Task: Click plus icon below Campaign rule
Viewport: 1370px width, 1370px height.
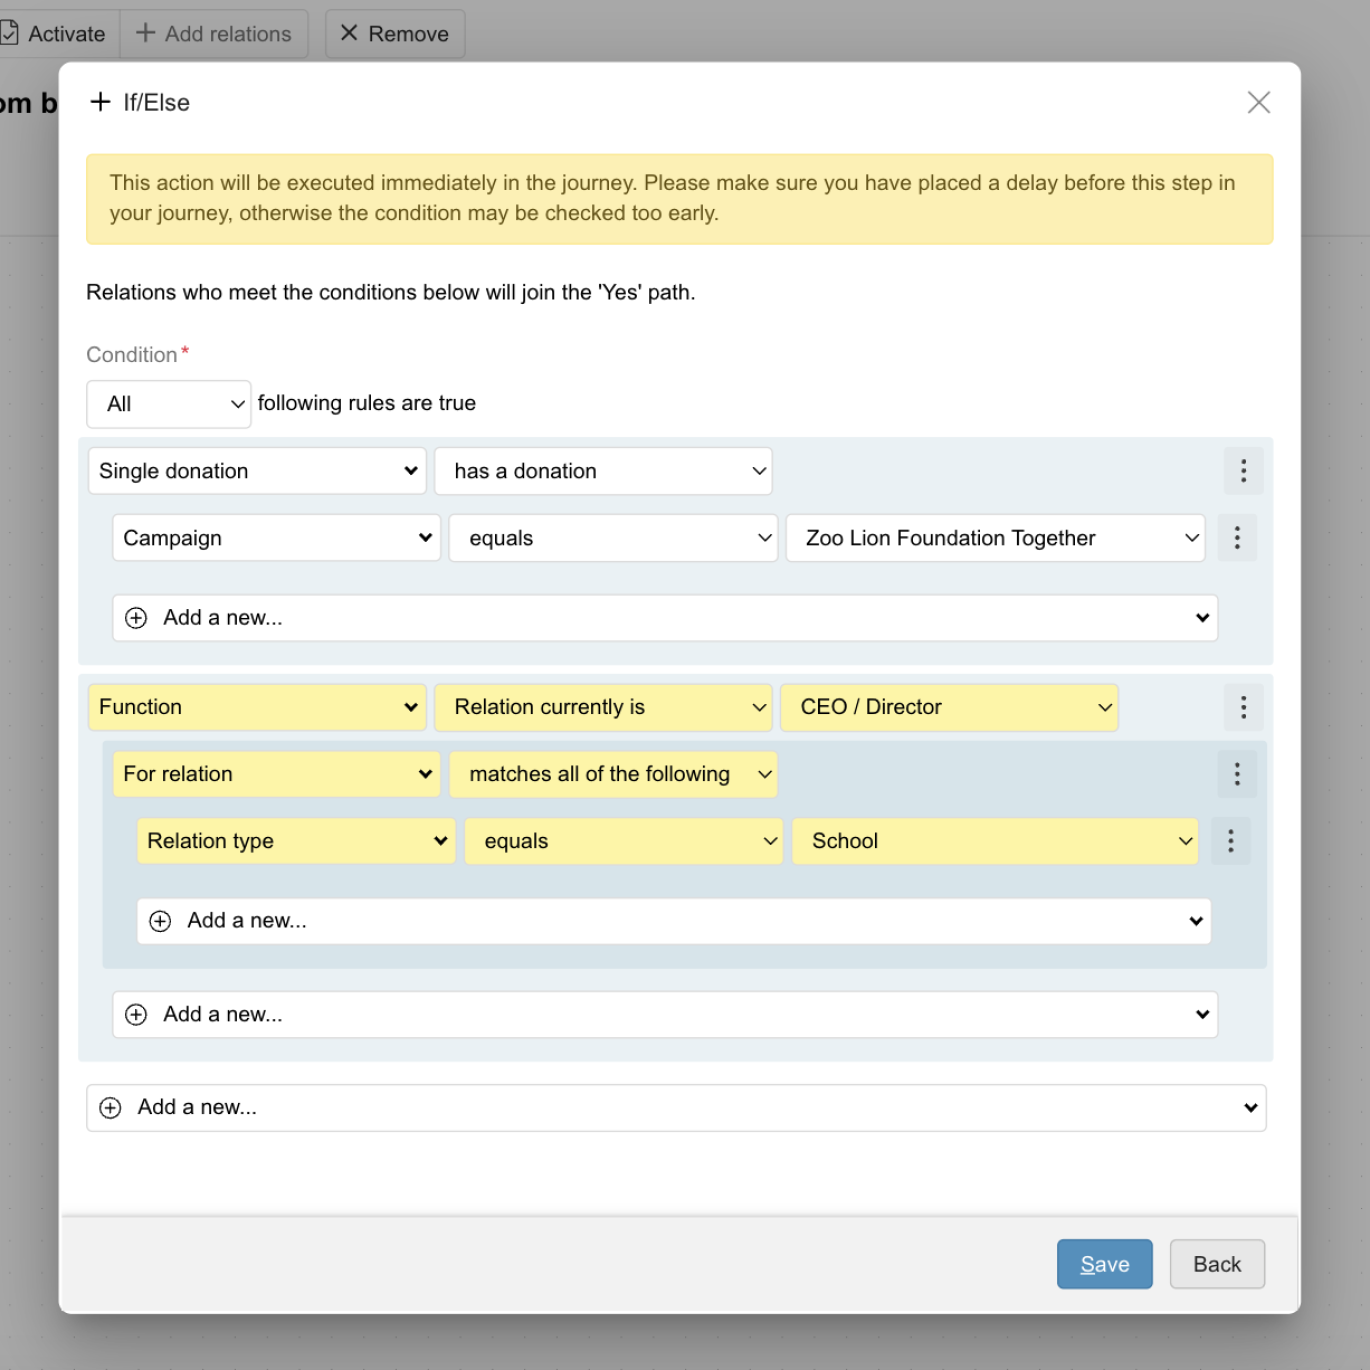Action: (136, 618)
